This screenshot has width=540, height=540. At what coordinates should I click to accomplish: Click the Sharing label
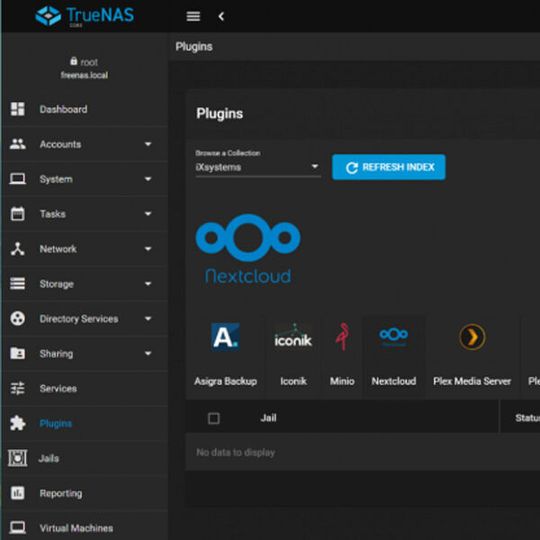click(x=56, y=354)
